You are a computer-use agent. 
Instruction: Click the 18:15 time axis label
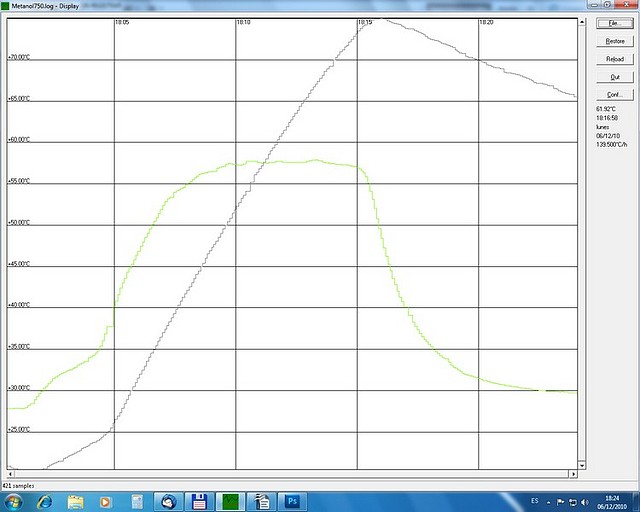365,22
